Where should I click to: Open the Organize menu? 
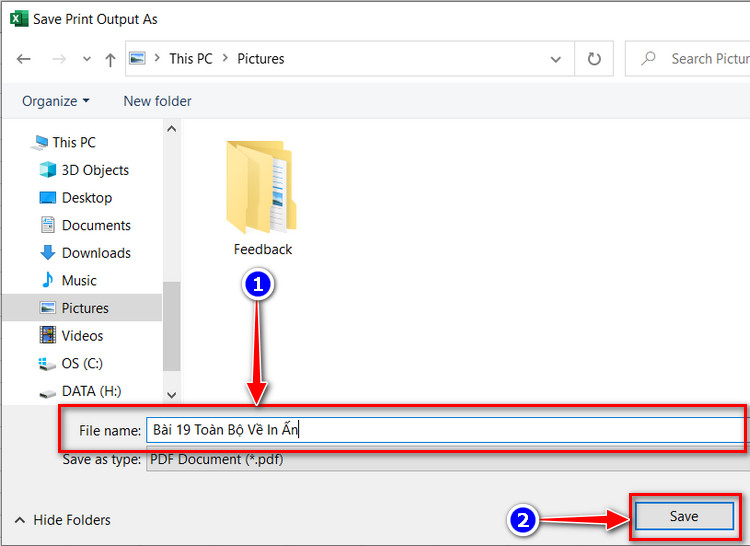55,101
